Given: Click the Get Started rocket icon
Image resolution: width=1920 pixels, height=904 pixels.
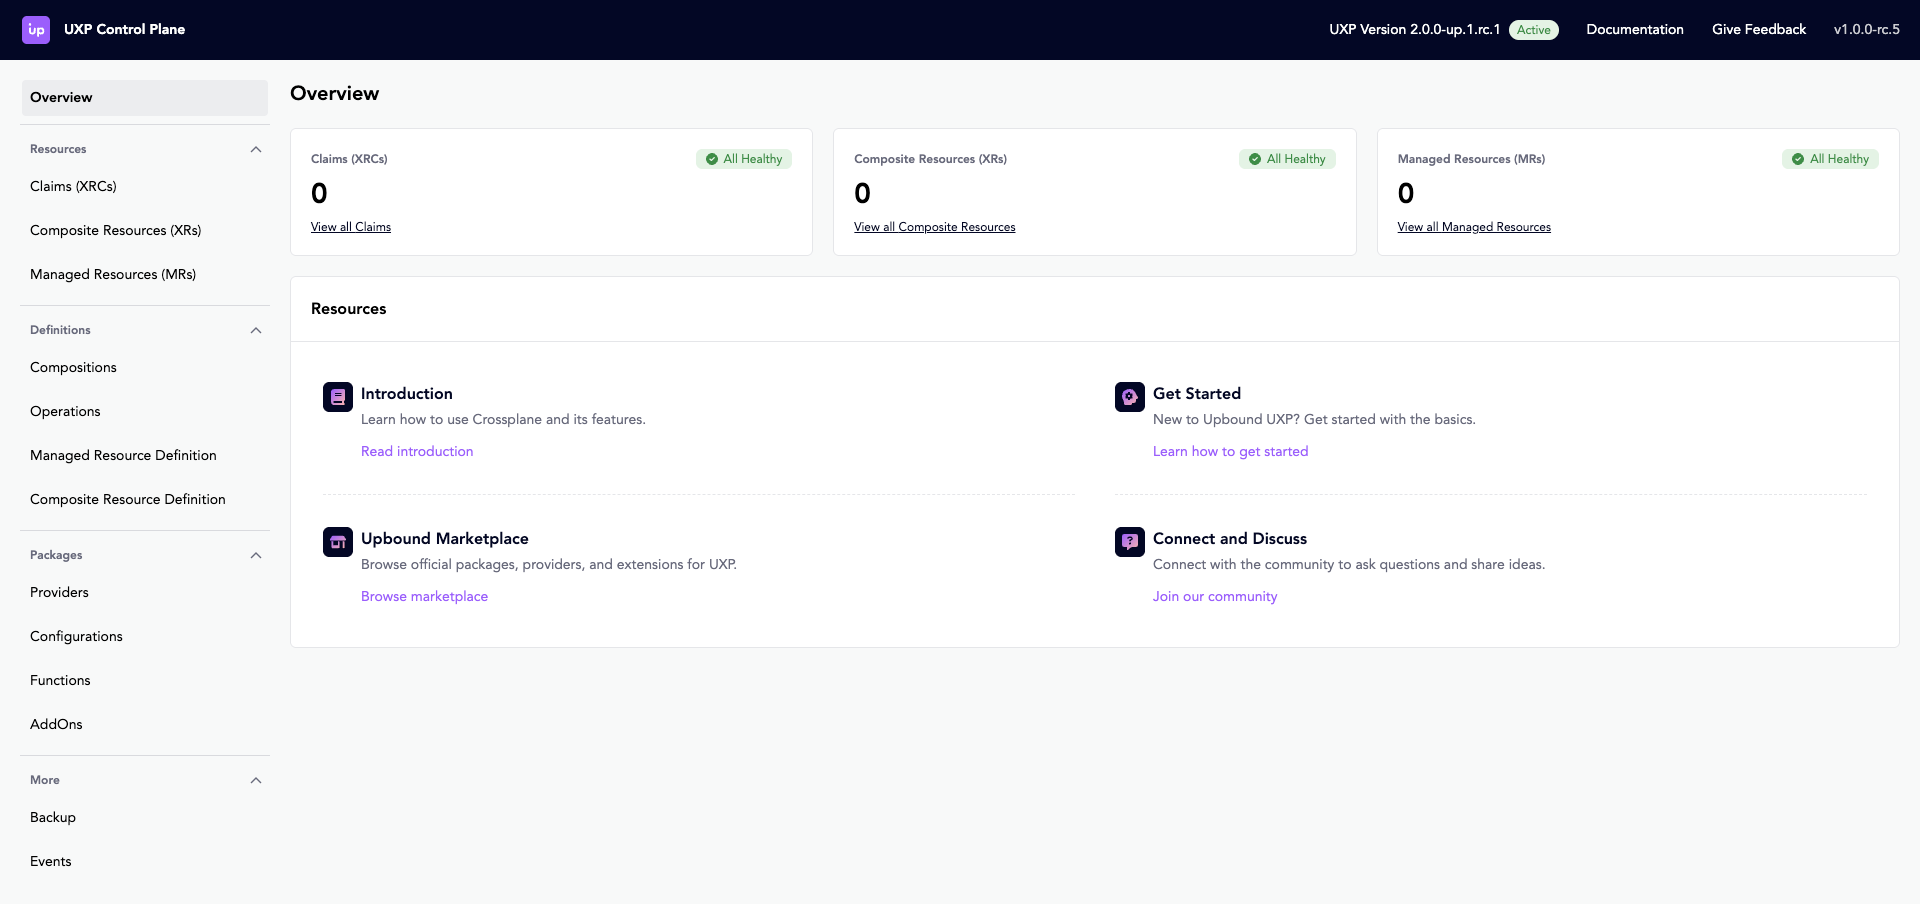Looking at the screenshot, I should click(1129, 397).
